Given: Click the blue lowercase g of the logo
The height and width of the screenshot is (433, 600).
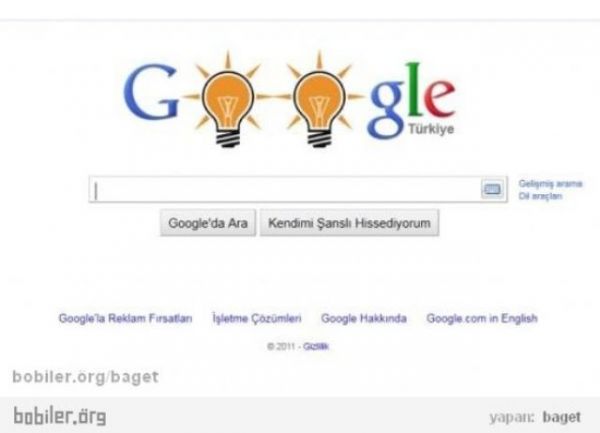Looking at the screenshot, I should 386,109.
